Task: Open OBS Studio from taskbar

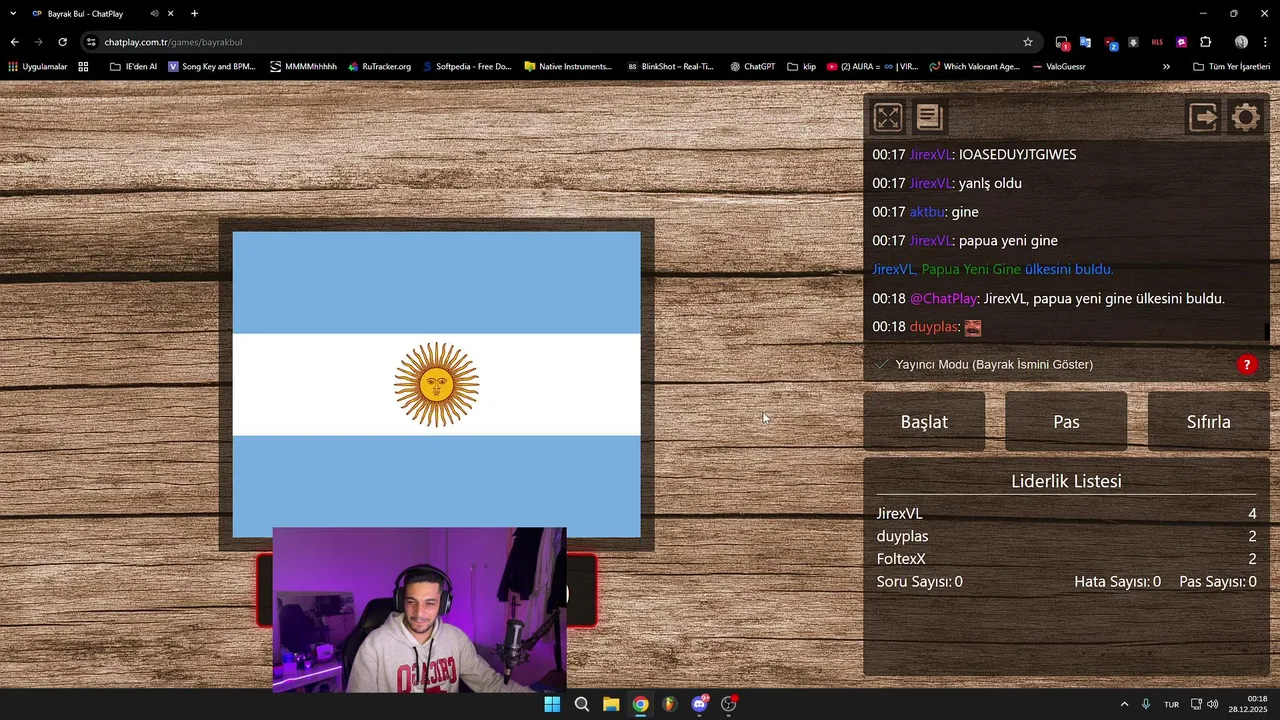Action: (x=729, y=704)
